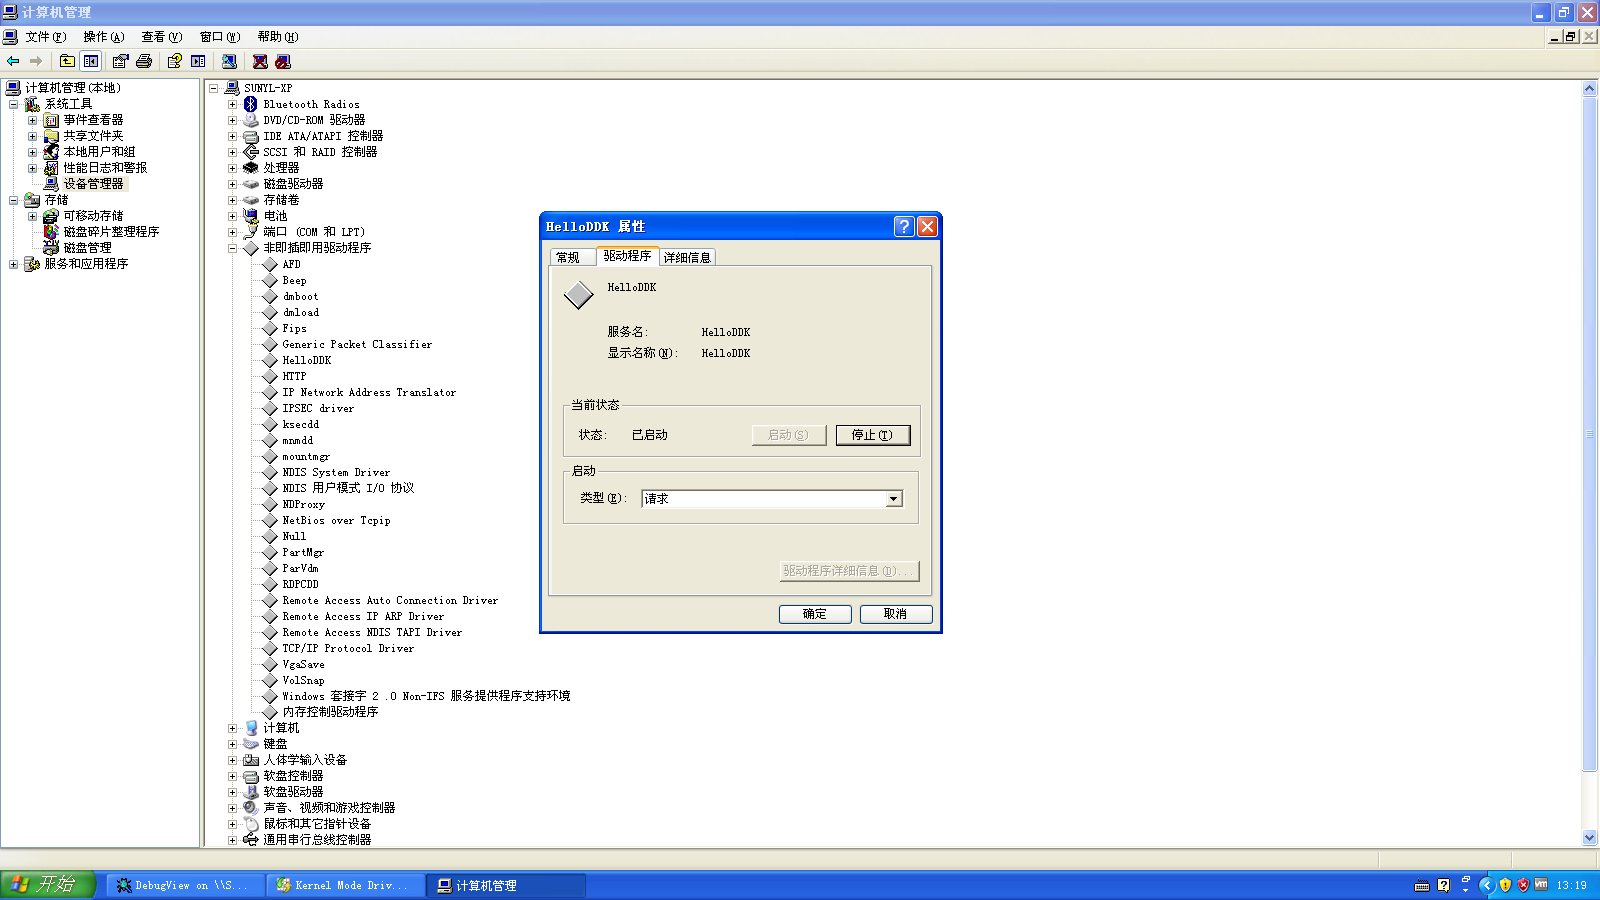Open the 操作(A) menu
The height and width of the screenshot is (900, 1600).
[x=104, y=37]
